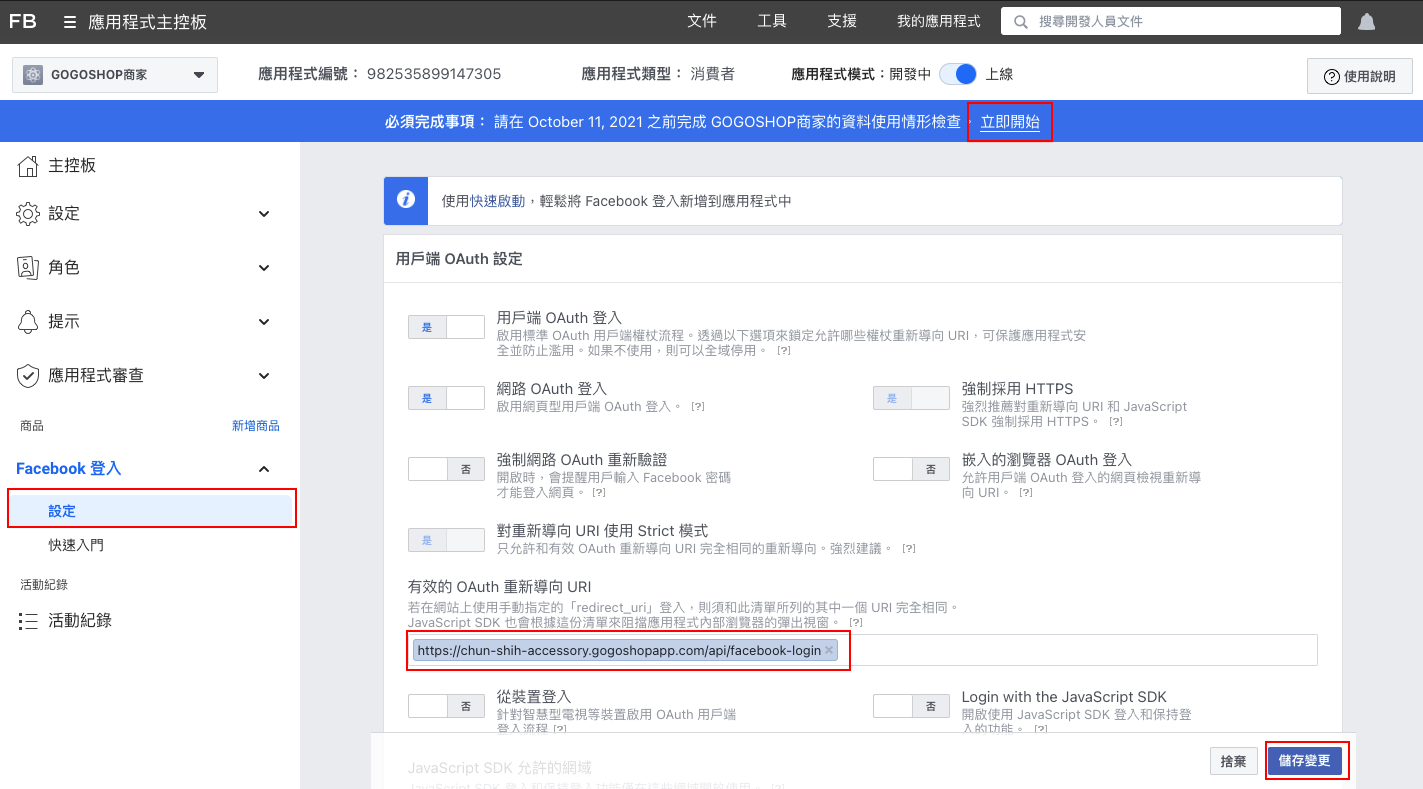The image size is (1423, 789).
Task: Expand the 提示 sidebar section chevron
Action: coord(264,322)
